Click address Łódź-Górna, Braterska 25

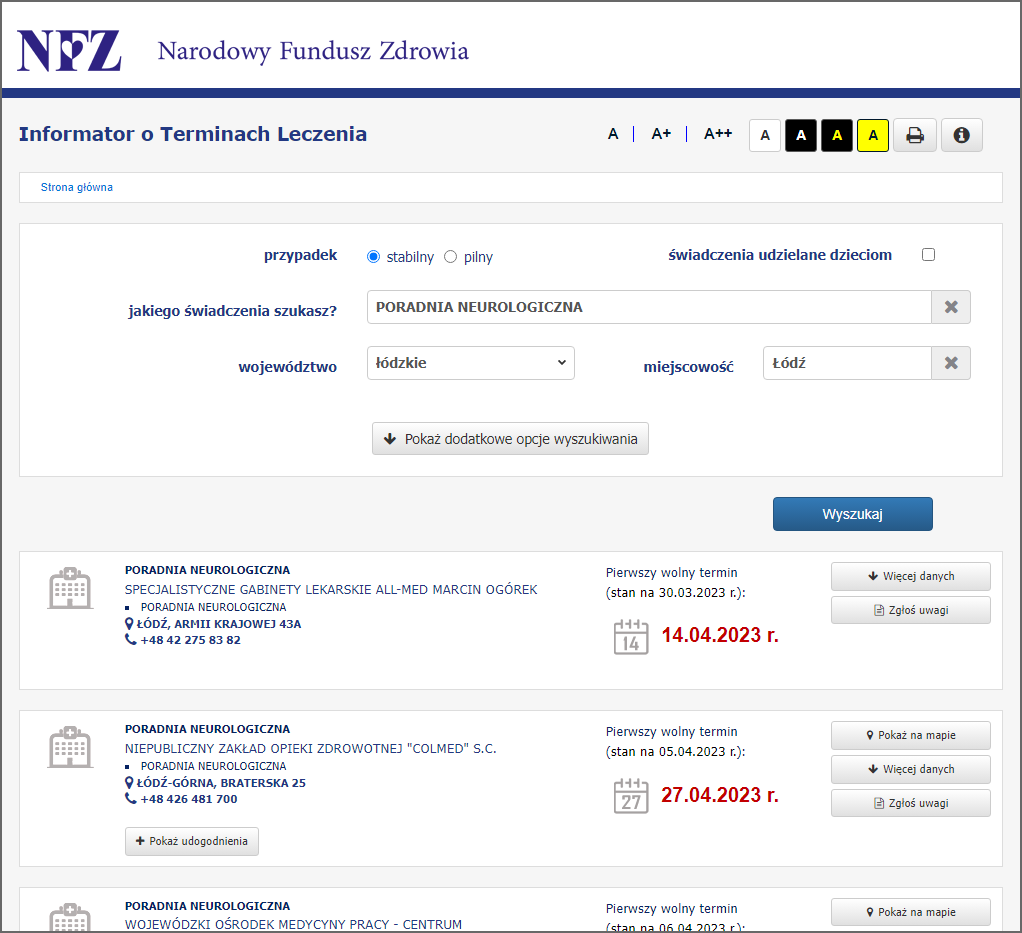[221, 783]
